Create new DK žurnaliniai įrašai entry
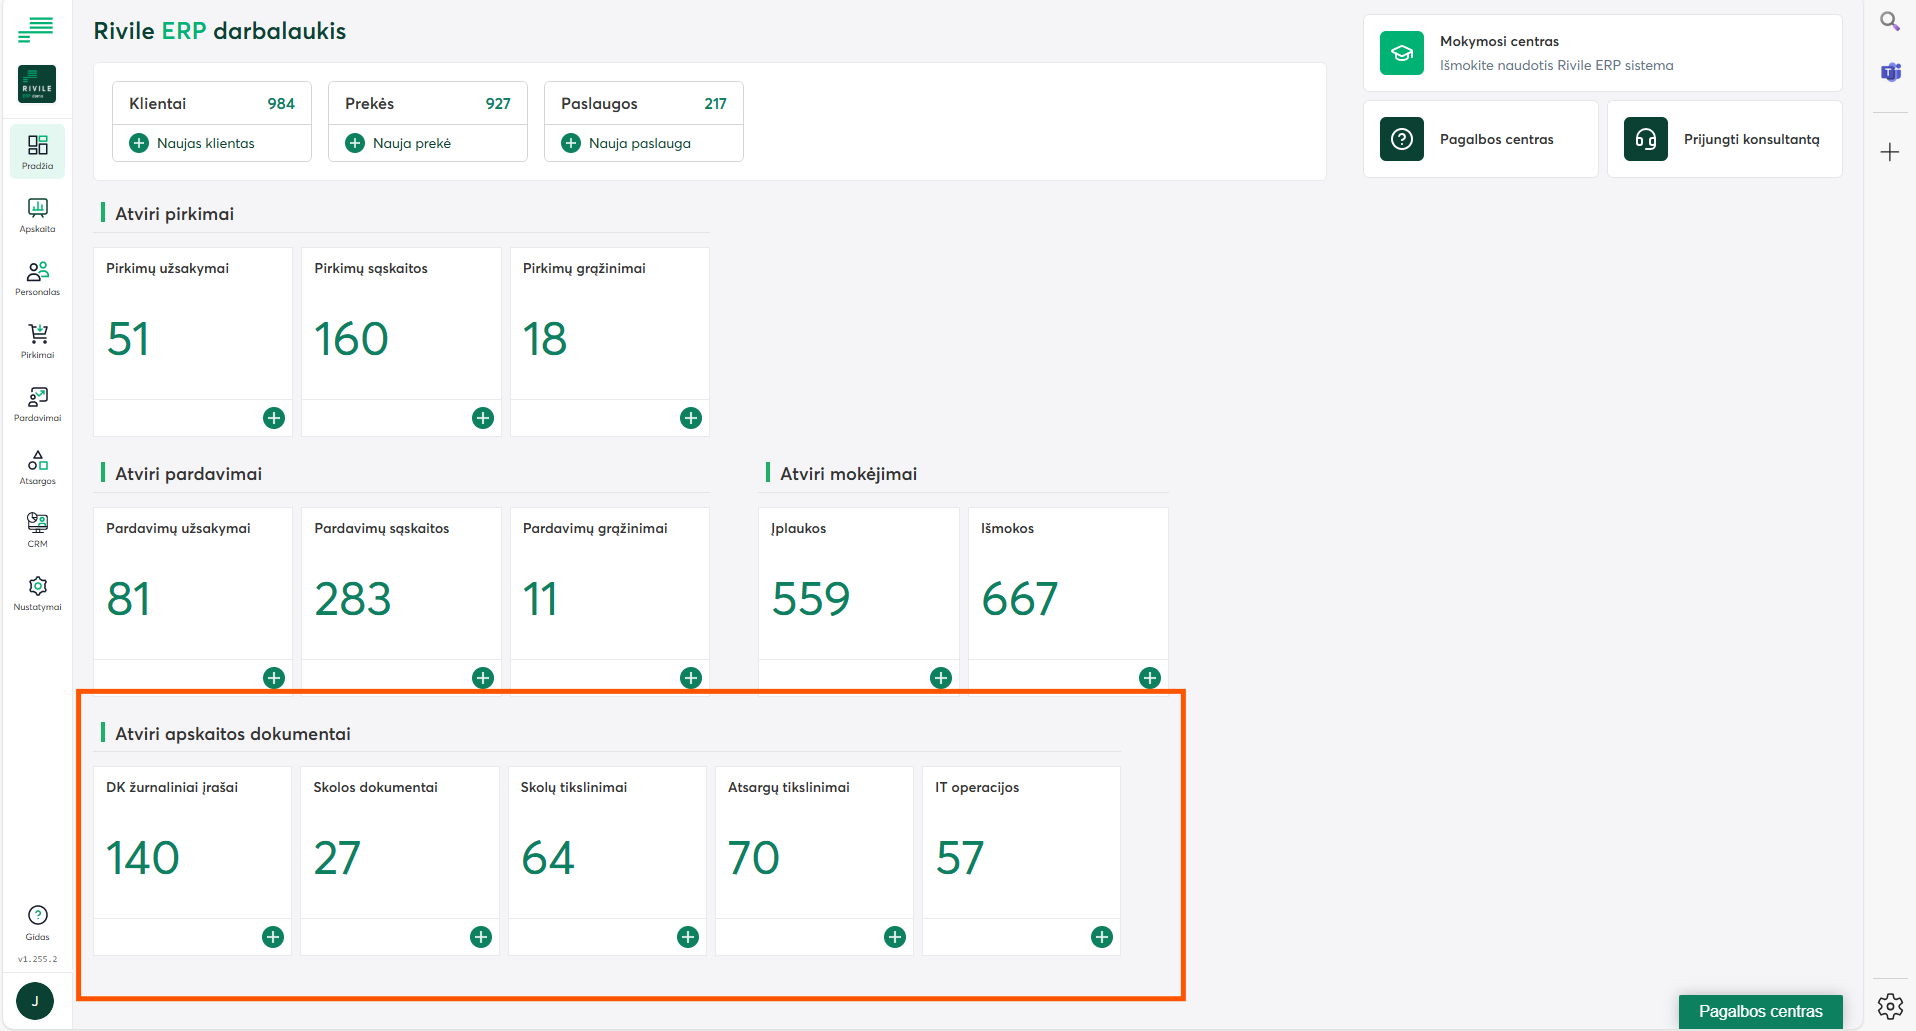The image size is (1916, 1031). [273, 937]
